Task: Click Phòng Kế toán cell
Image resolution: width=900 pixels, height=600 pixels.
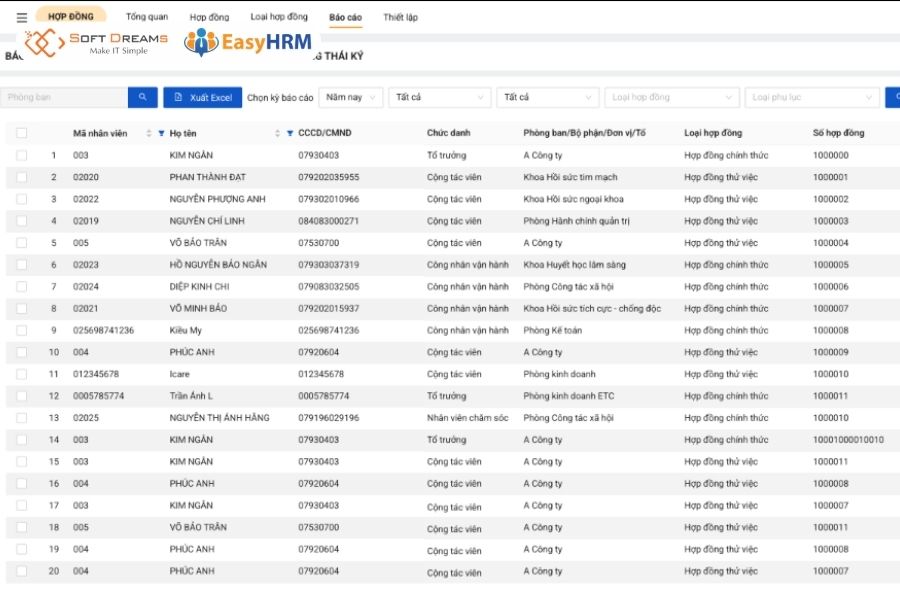Action: (552, 330)
